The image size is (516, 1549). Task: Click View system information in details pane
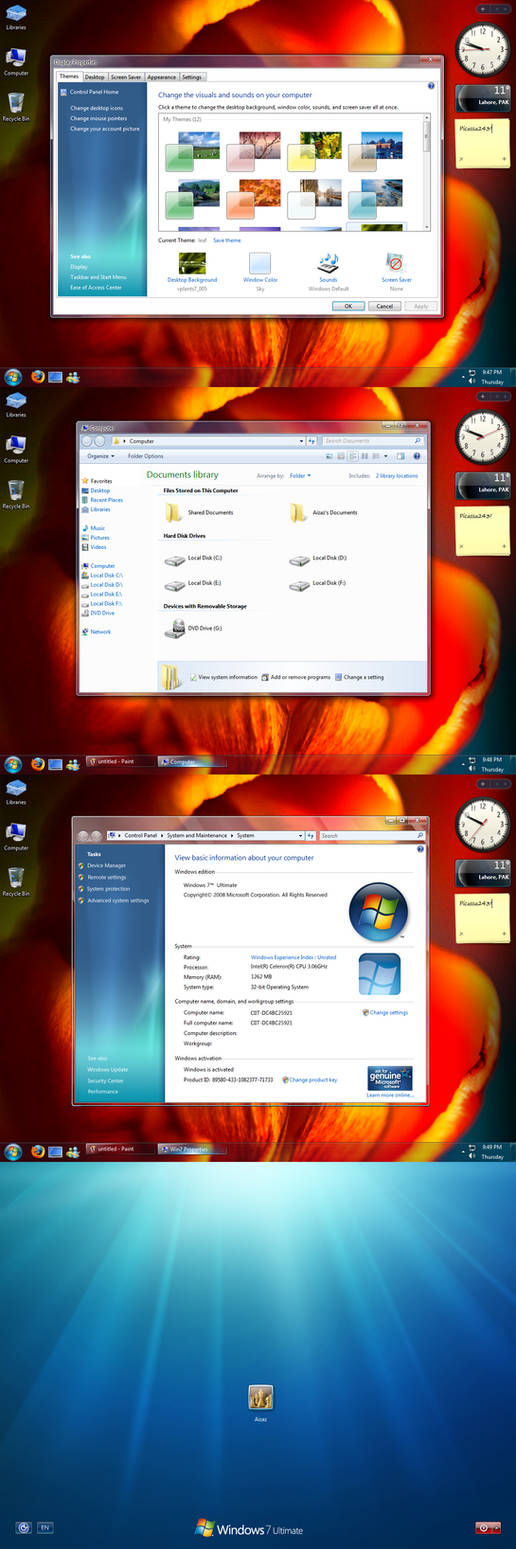[x=224, y=677]
